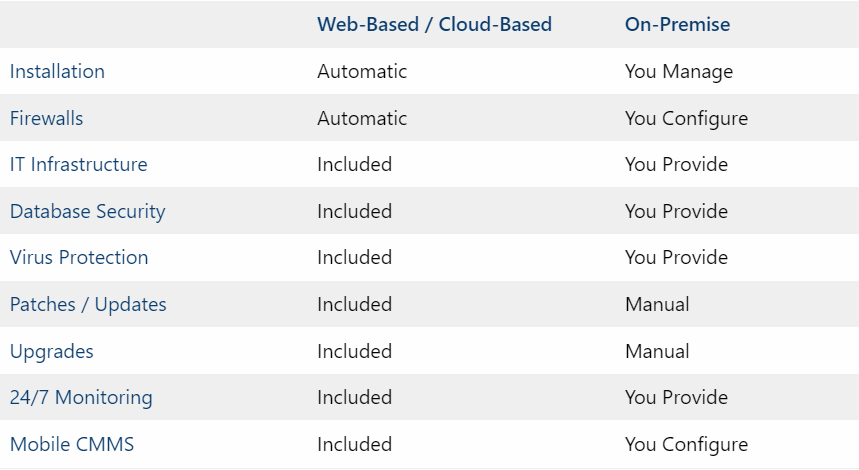The image size is (859, 470).
Task: Click You Provide in 24/7 Monitoring row
Action: point(676,398)
